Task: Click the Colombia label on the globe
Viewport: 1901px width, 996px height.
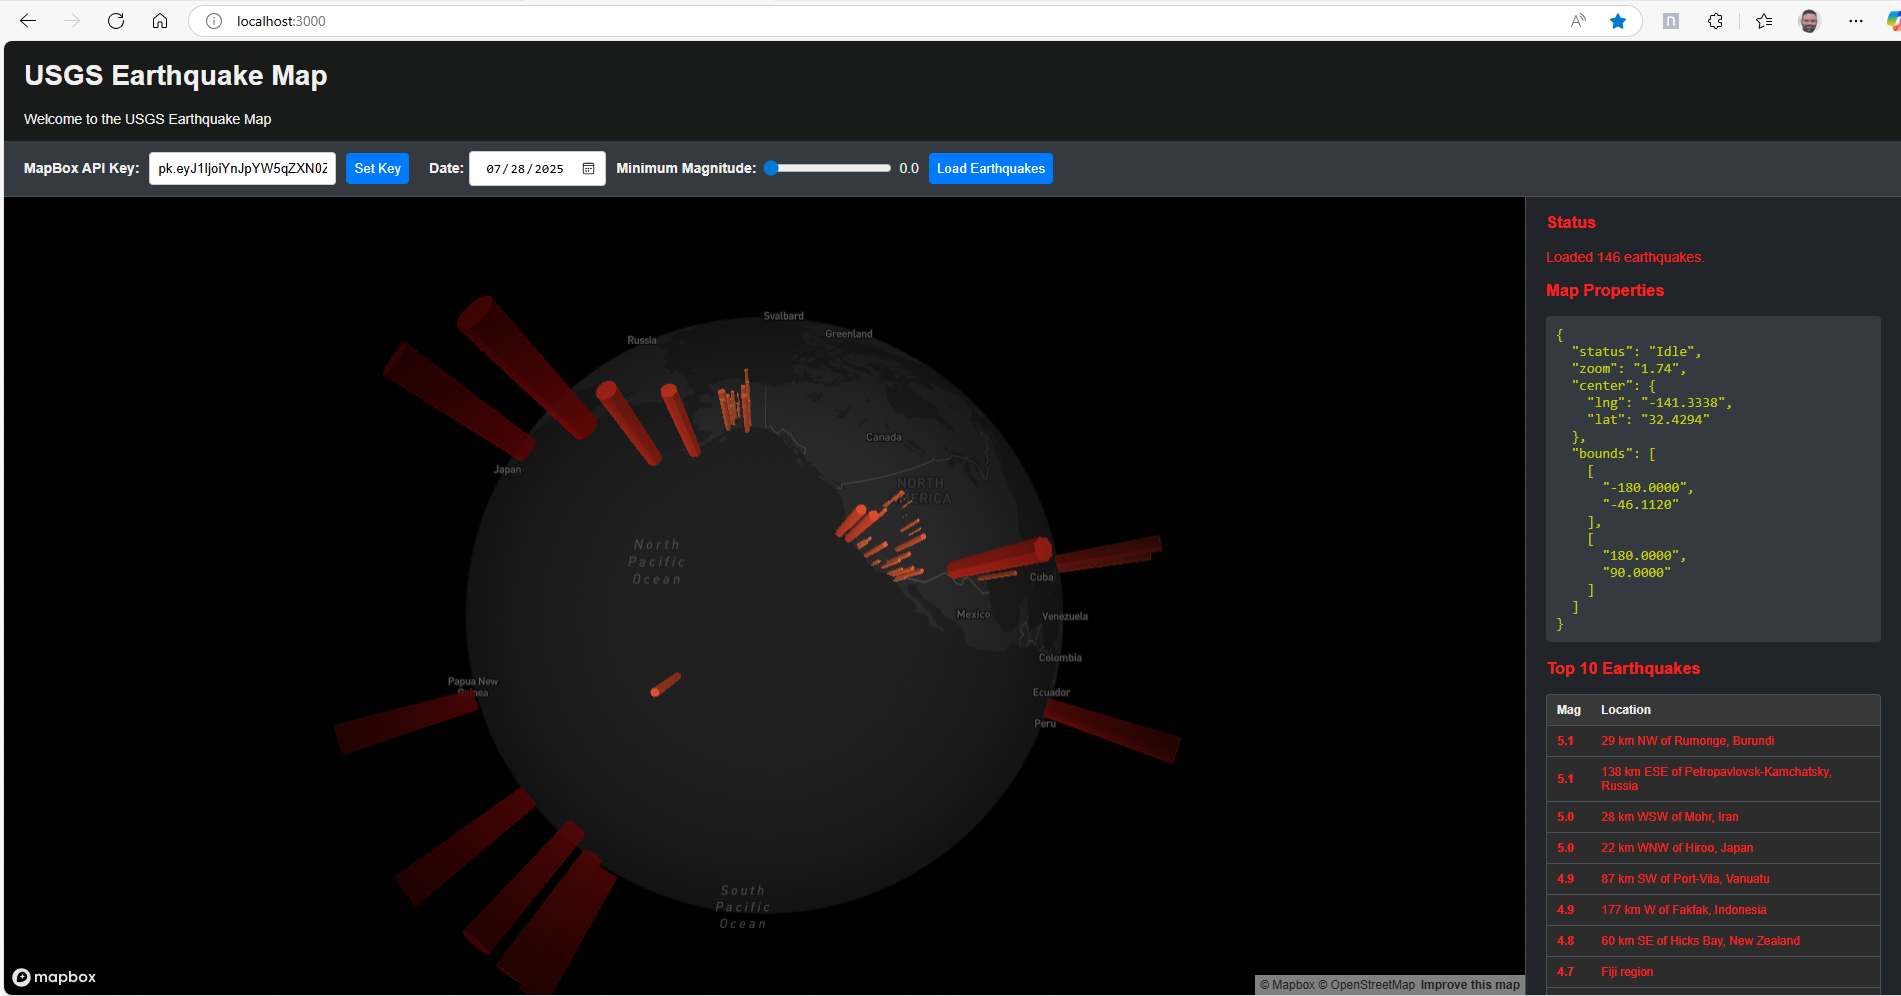Action: coord(1060,658)
